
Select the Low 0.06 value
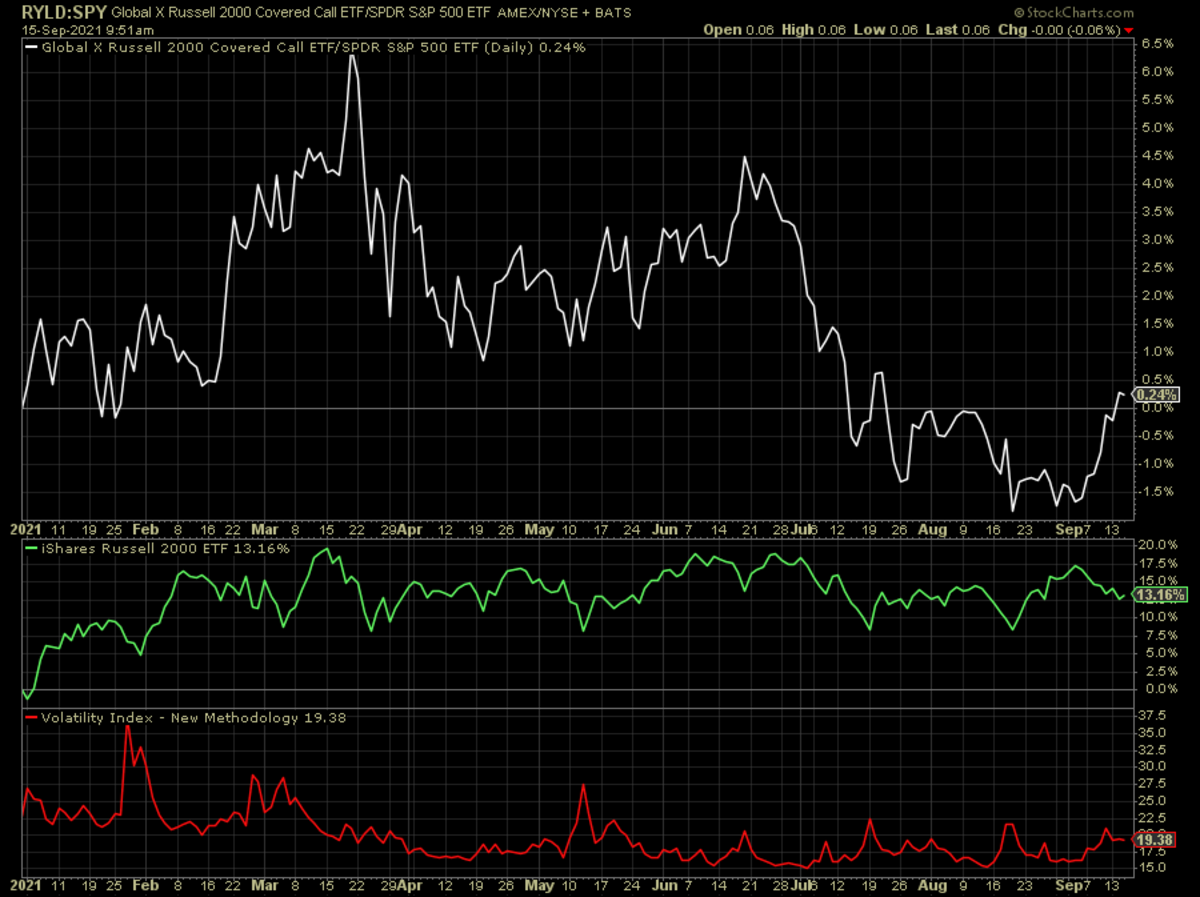(x=885, y=29)
